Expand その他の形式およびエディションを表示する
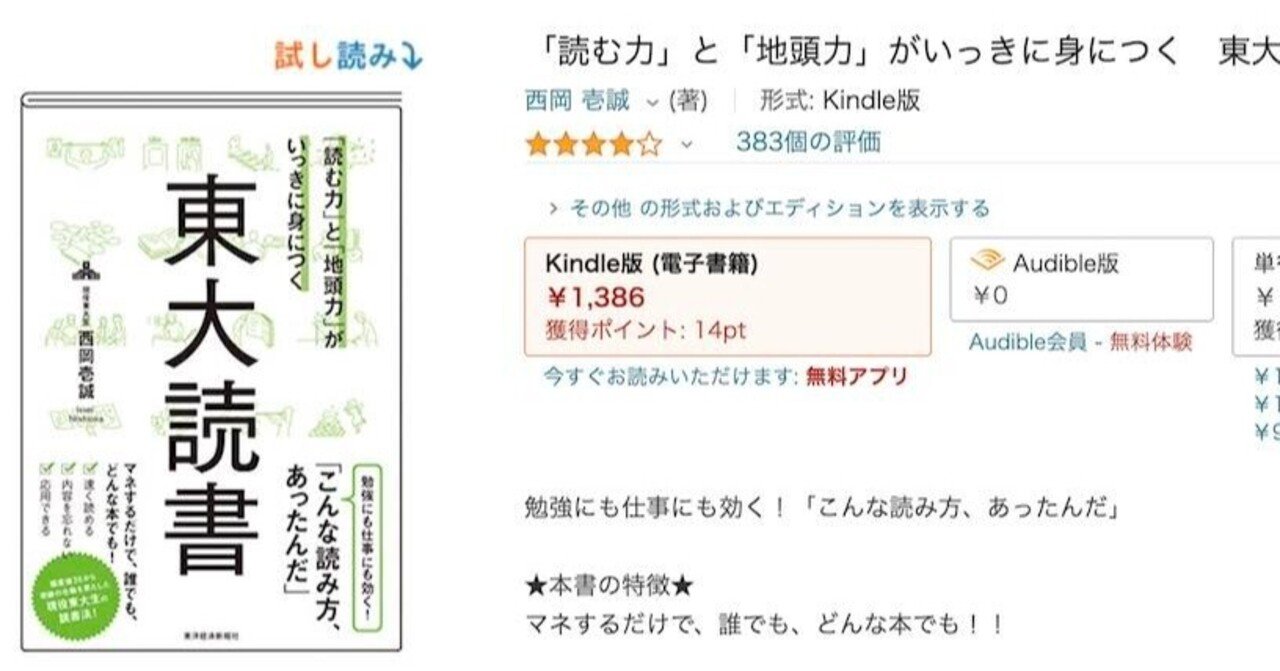Viewport: 1280px width, 671px height. (769, 208)
